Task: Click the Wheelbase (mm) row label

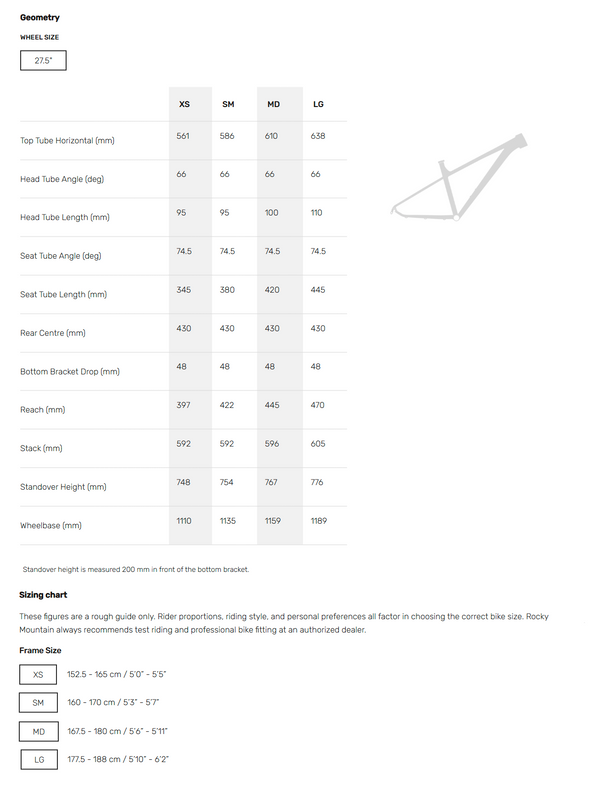Action: 51,525
